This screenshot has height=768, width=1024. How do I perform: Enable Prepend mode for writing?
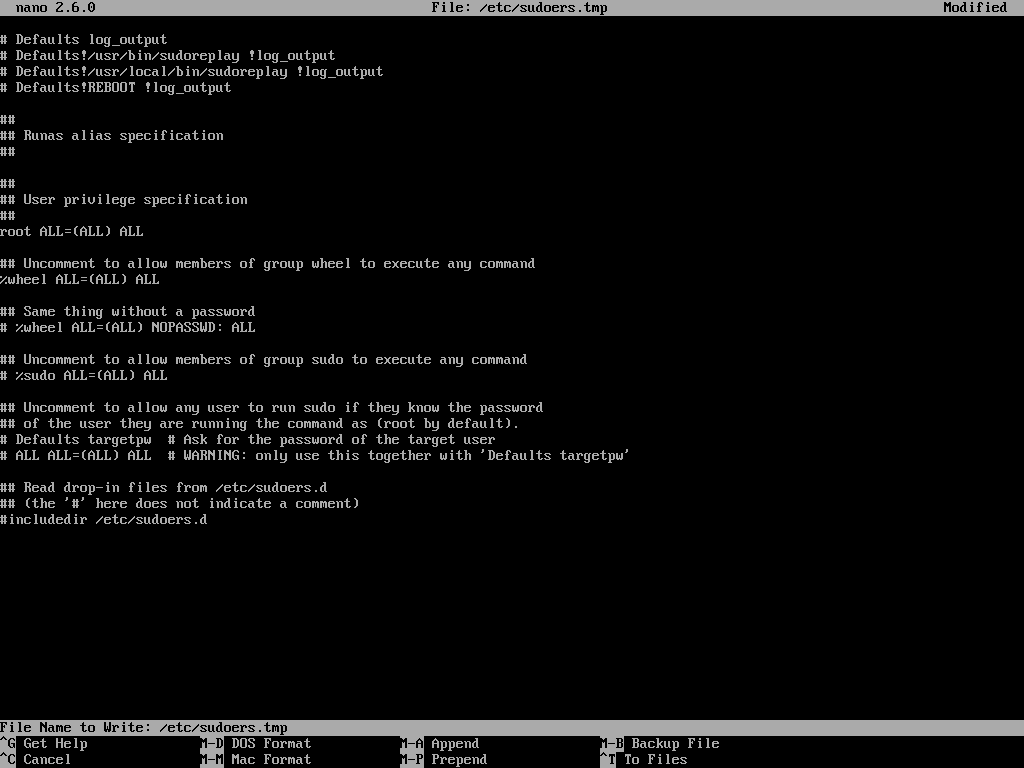pos(457,759)
